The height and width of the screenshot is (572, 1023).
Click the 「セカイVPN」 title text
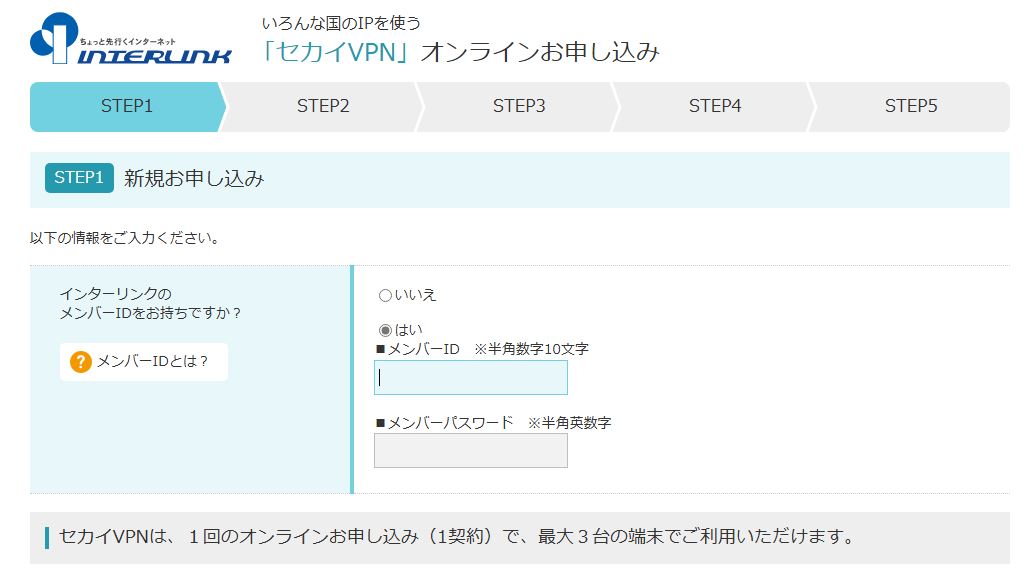[337, 52]
